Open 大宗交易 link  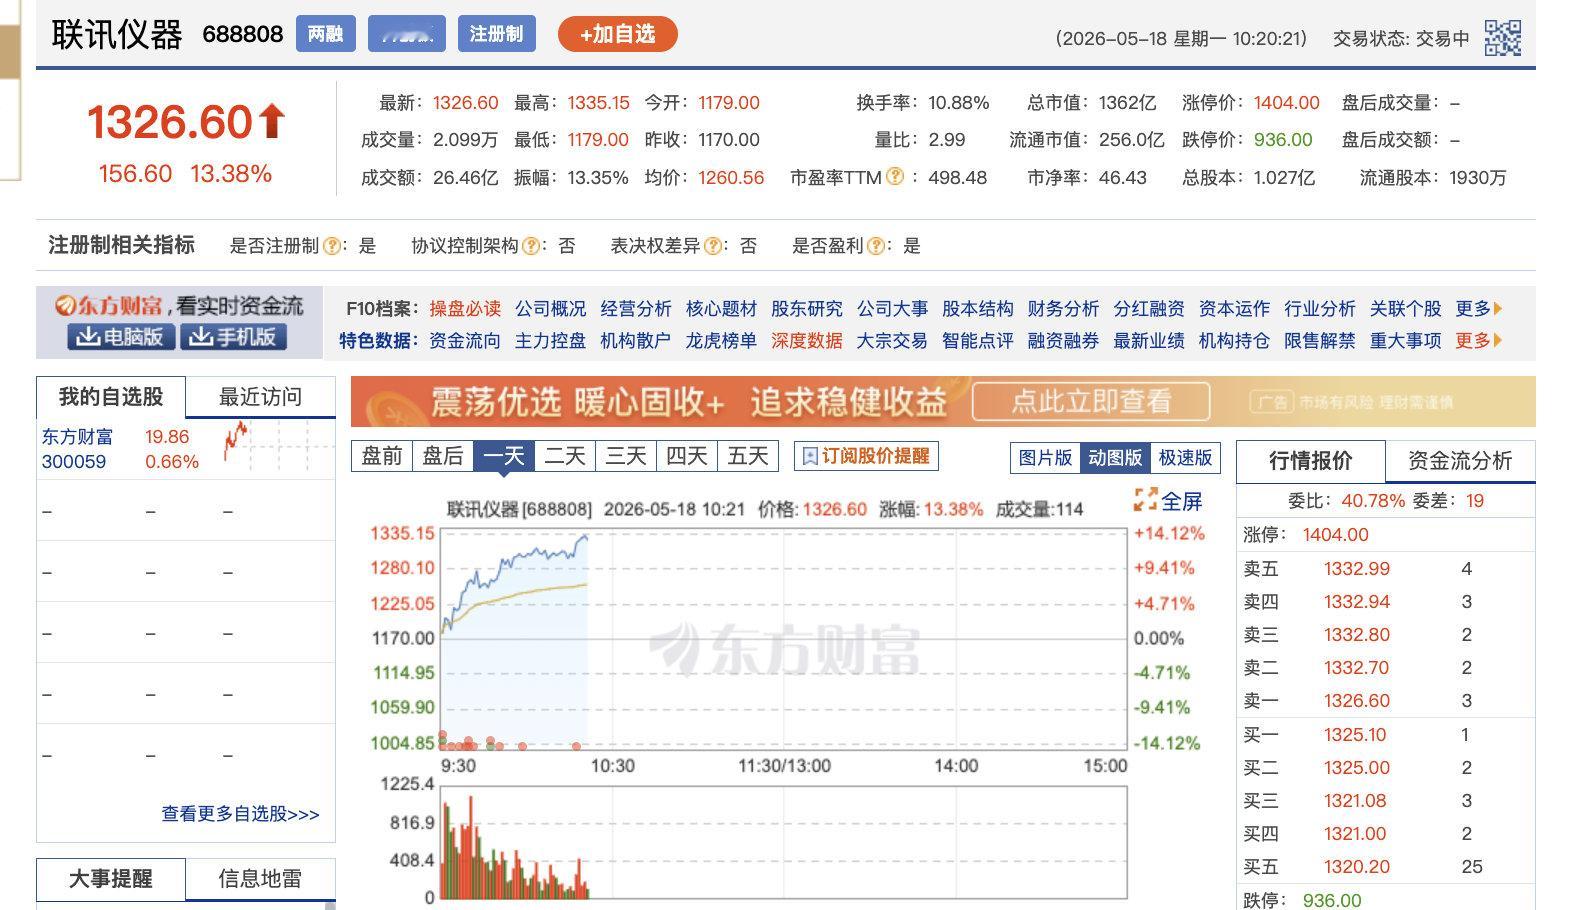(892, 341)
